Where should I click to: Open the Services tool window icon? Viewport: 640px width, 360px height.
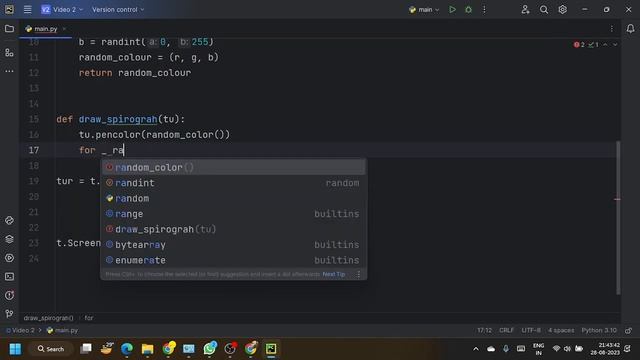pos(9,258)
